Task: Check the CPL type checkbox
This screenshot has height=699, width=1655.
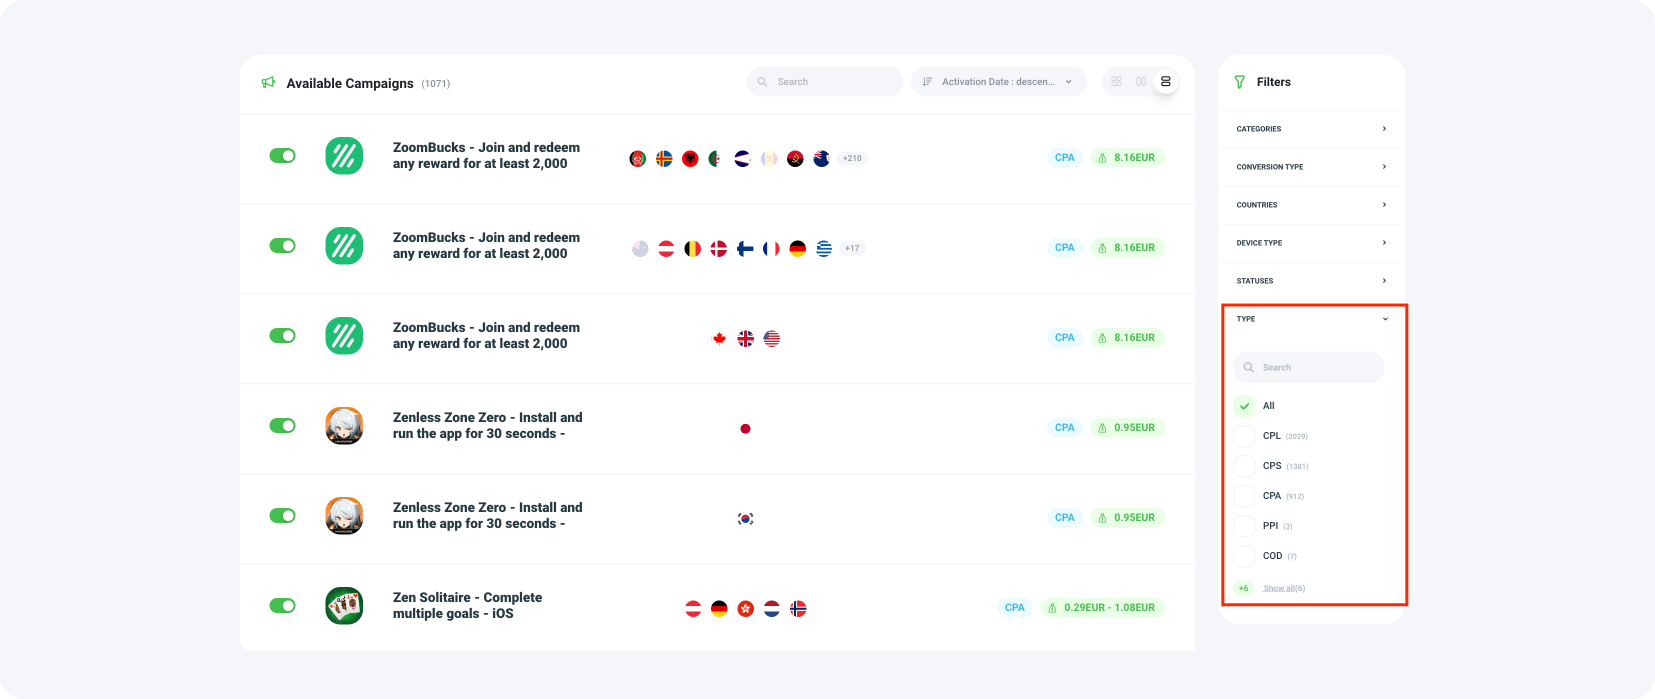Action: point(1245,435)
